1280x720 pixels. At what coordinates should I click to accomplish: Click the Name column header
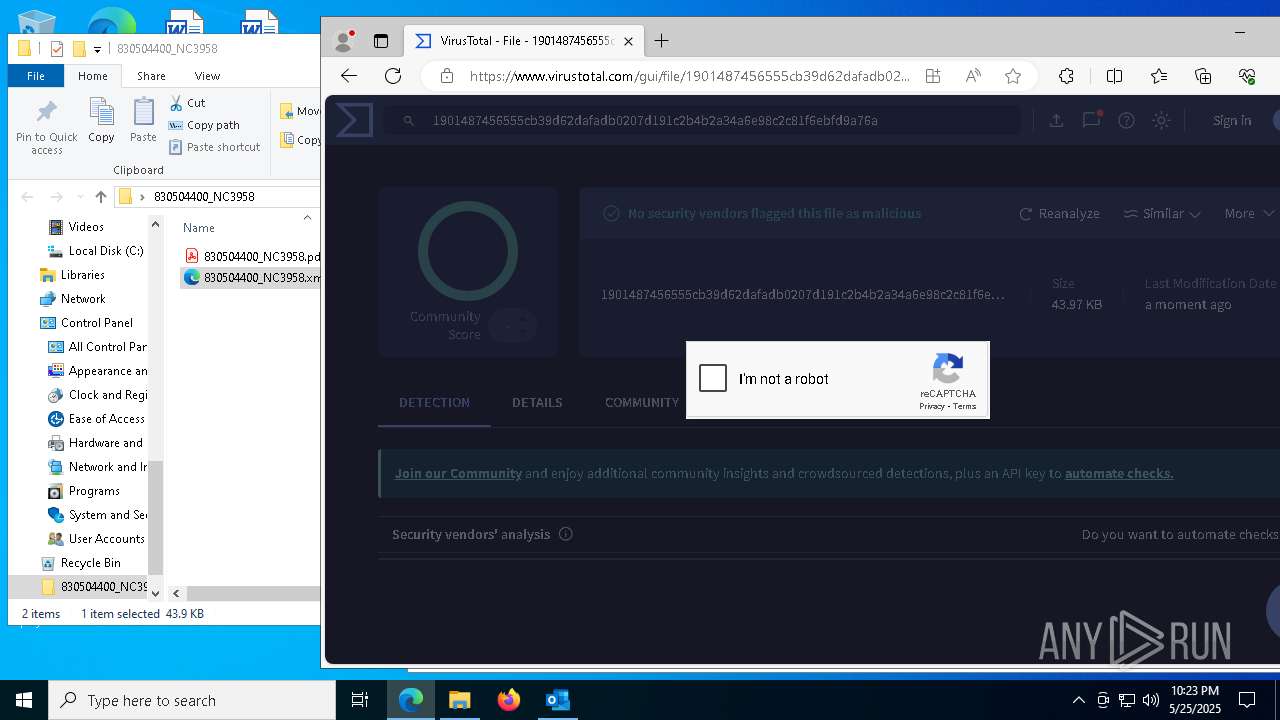click(x=199, y=228)
